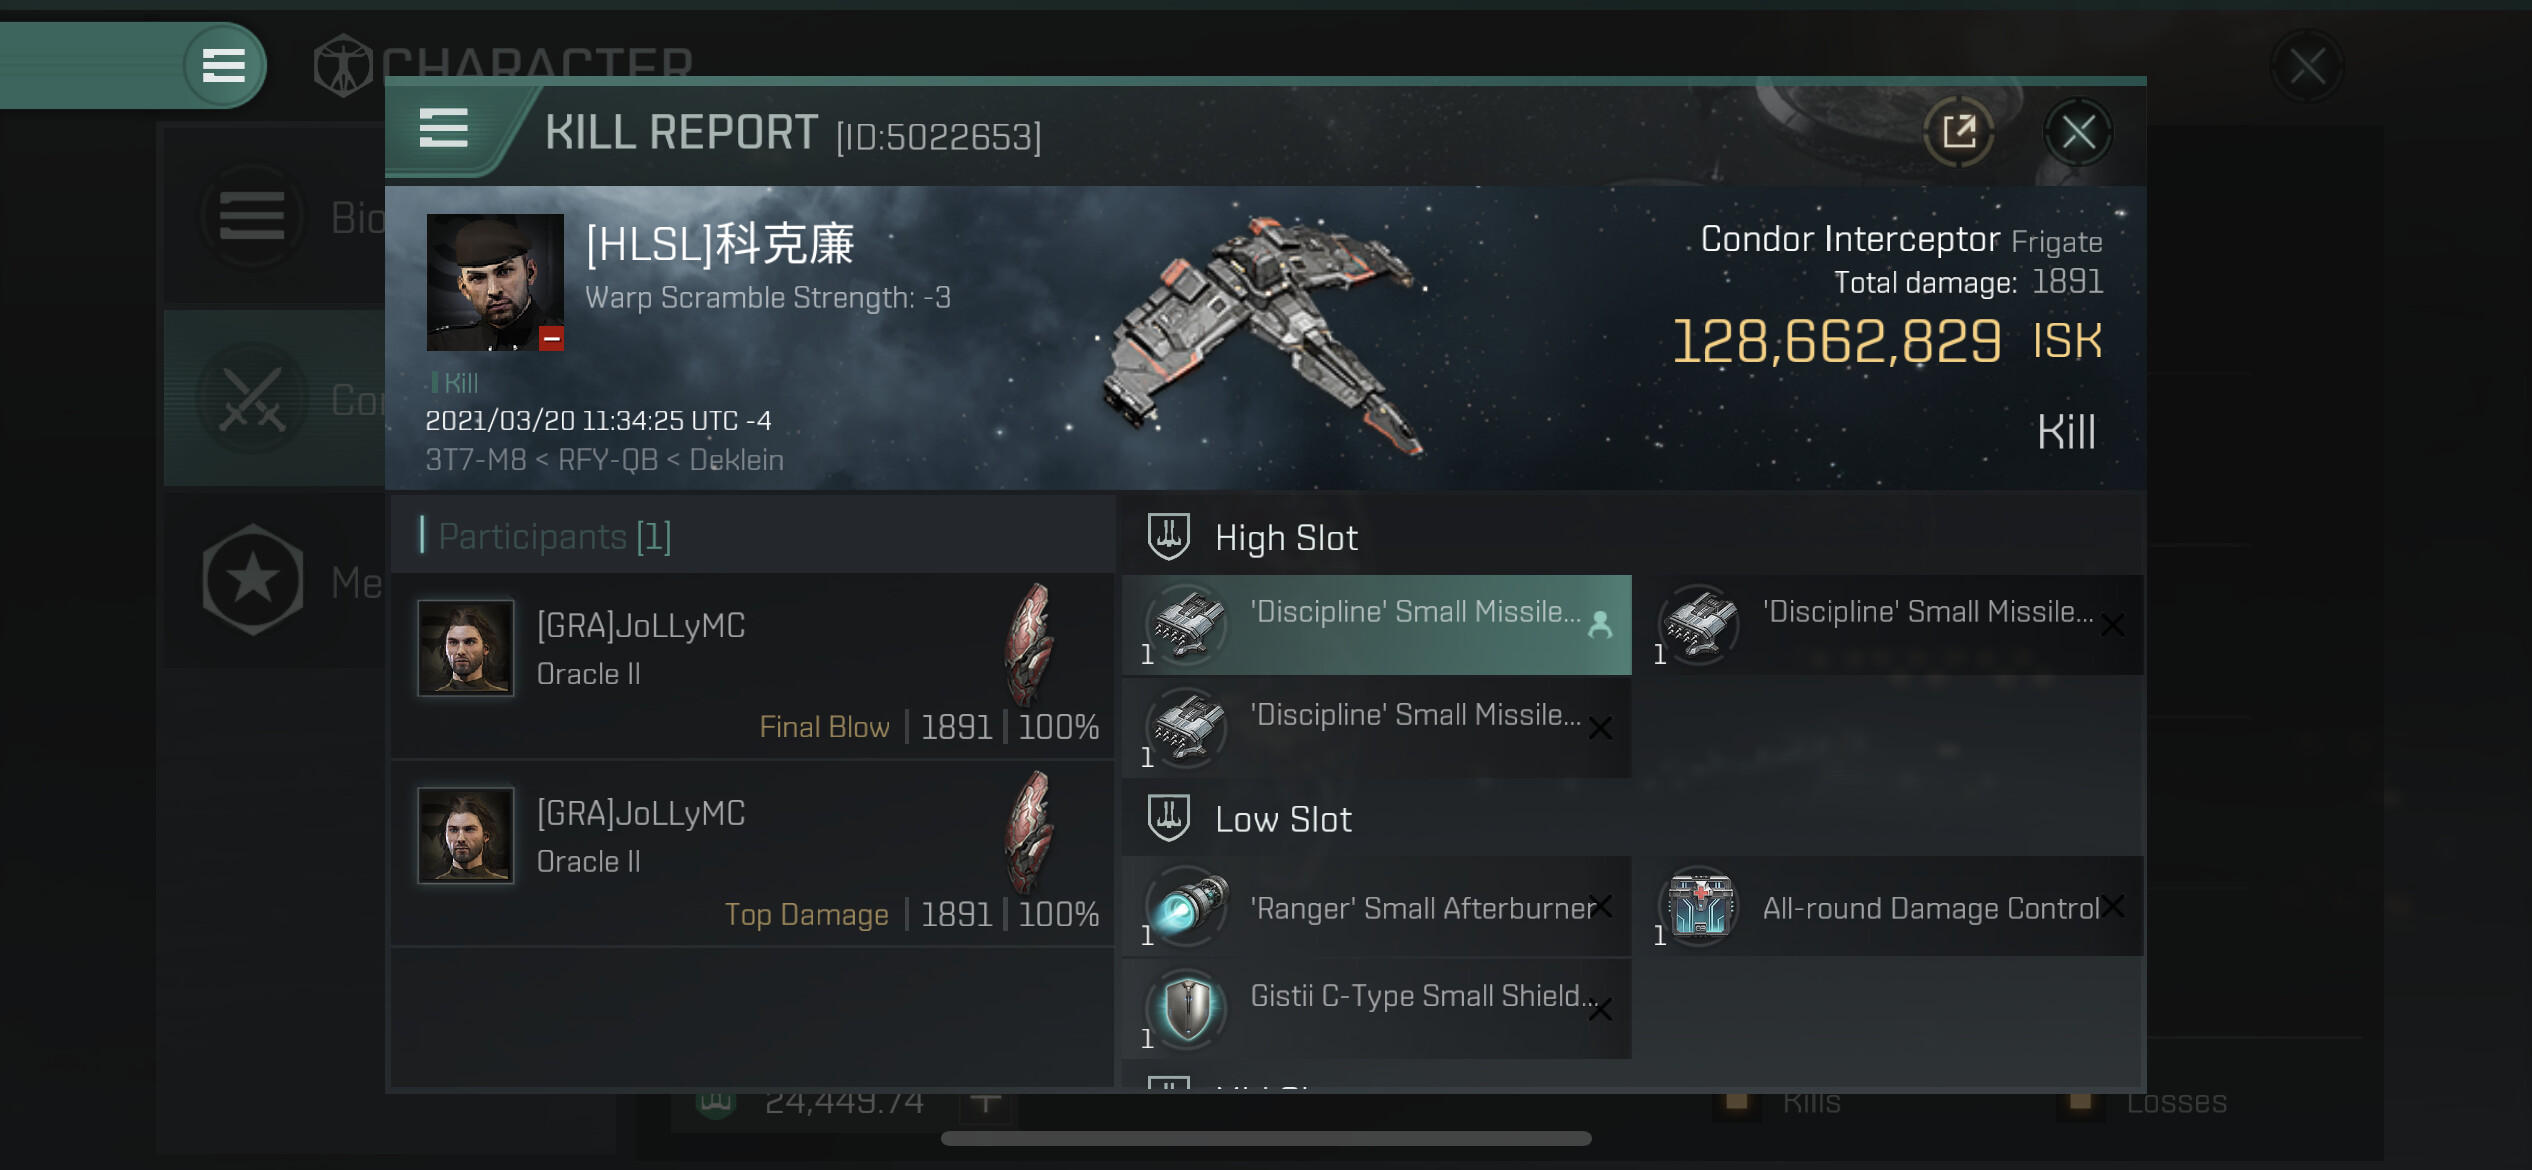Click the share kill report icon
2532x1170 pixels.
click(x=1958, y=132)
